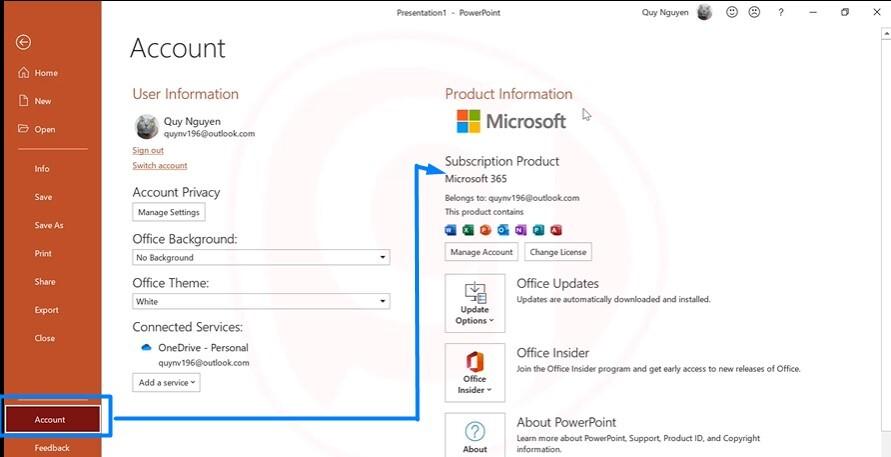This screenshot has height=457, width=891.
Task: Open the Office Background dropdown
Action: [x=261, y=257]
